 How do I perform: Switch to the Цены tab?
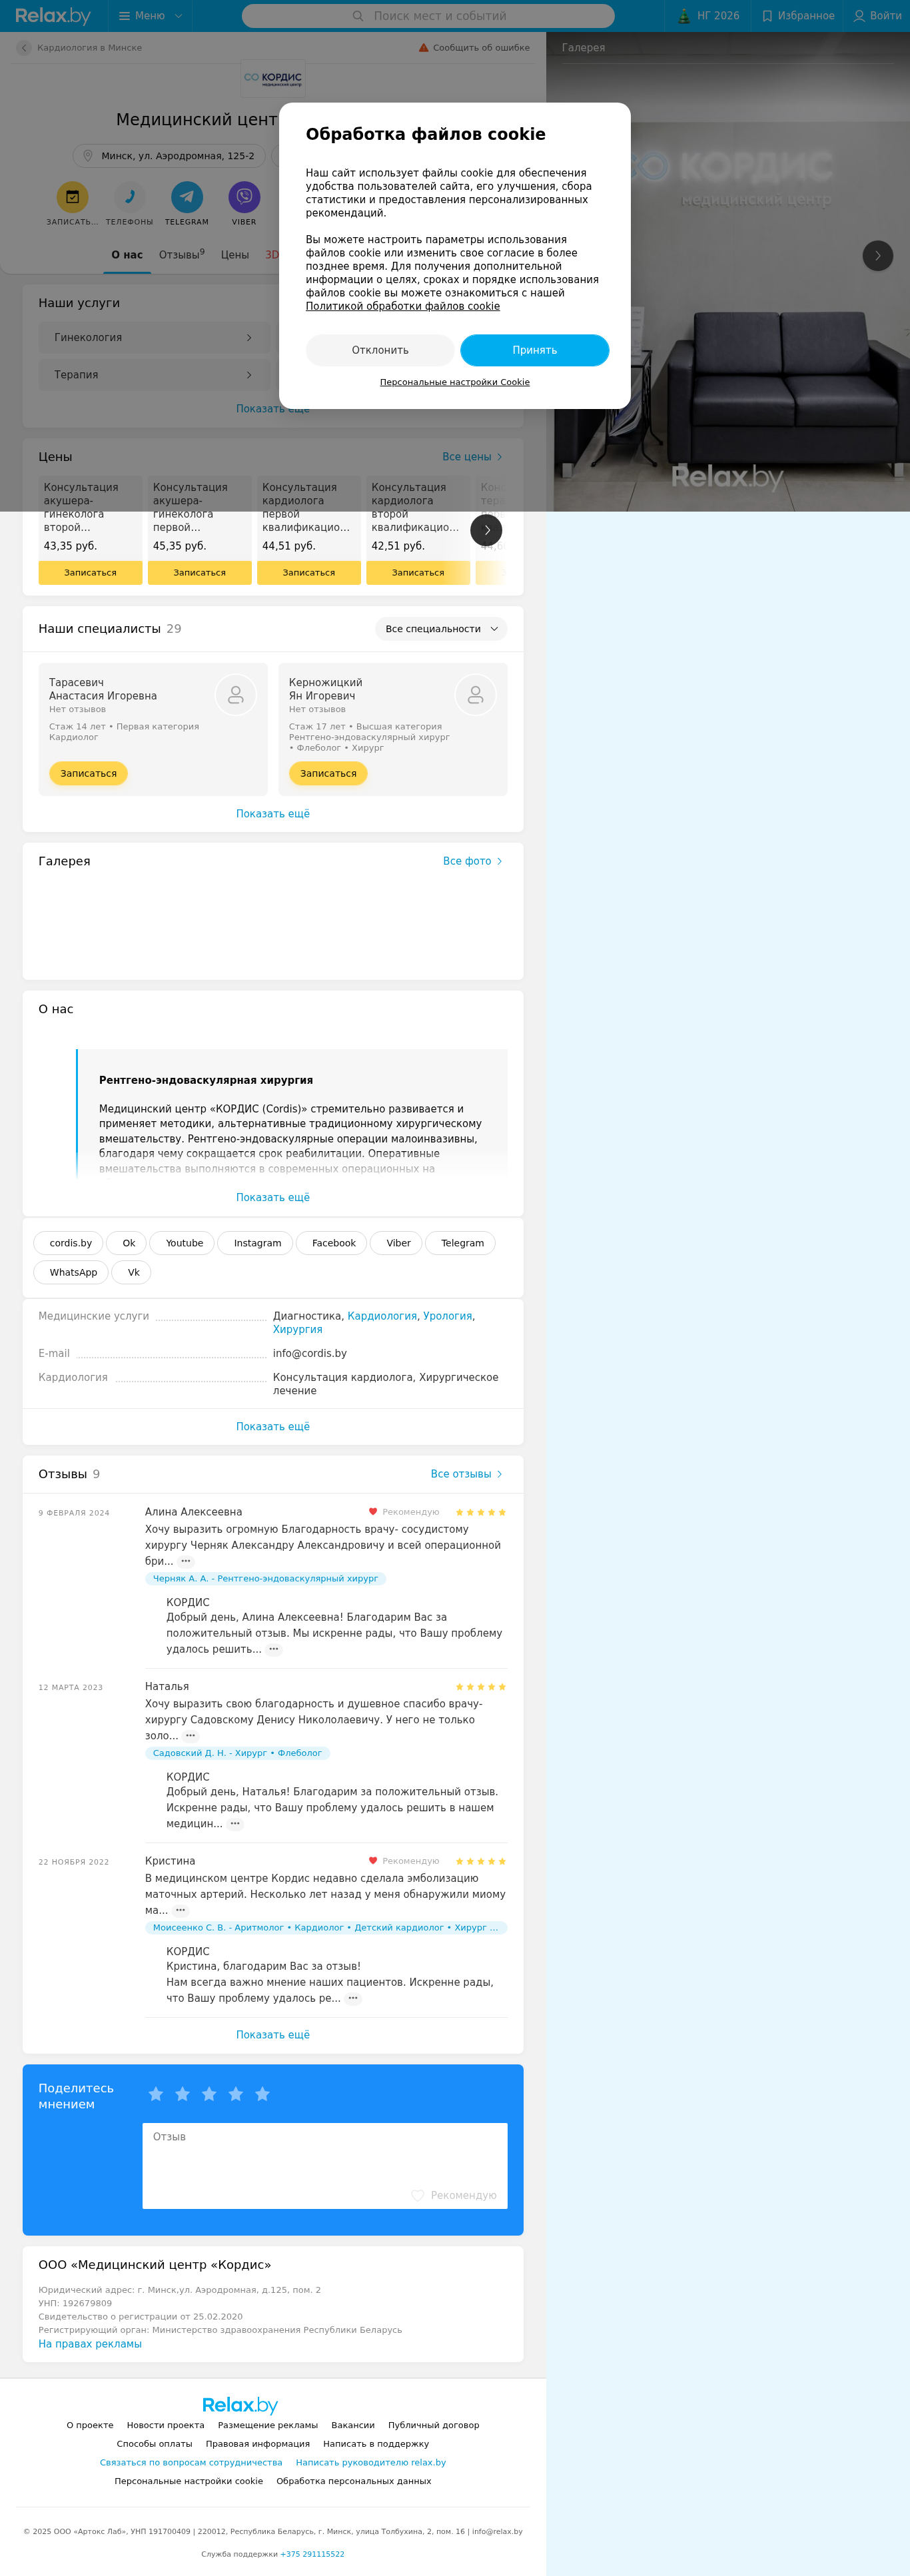coord(235,255)
